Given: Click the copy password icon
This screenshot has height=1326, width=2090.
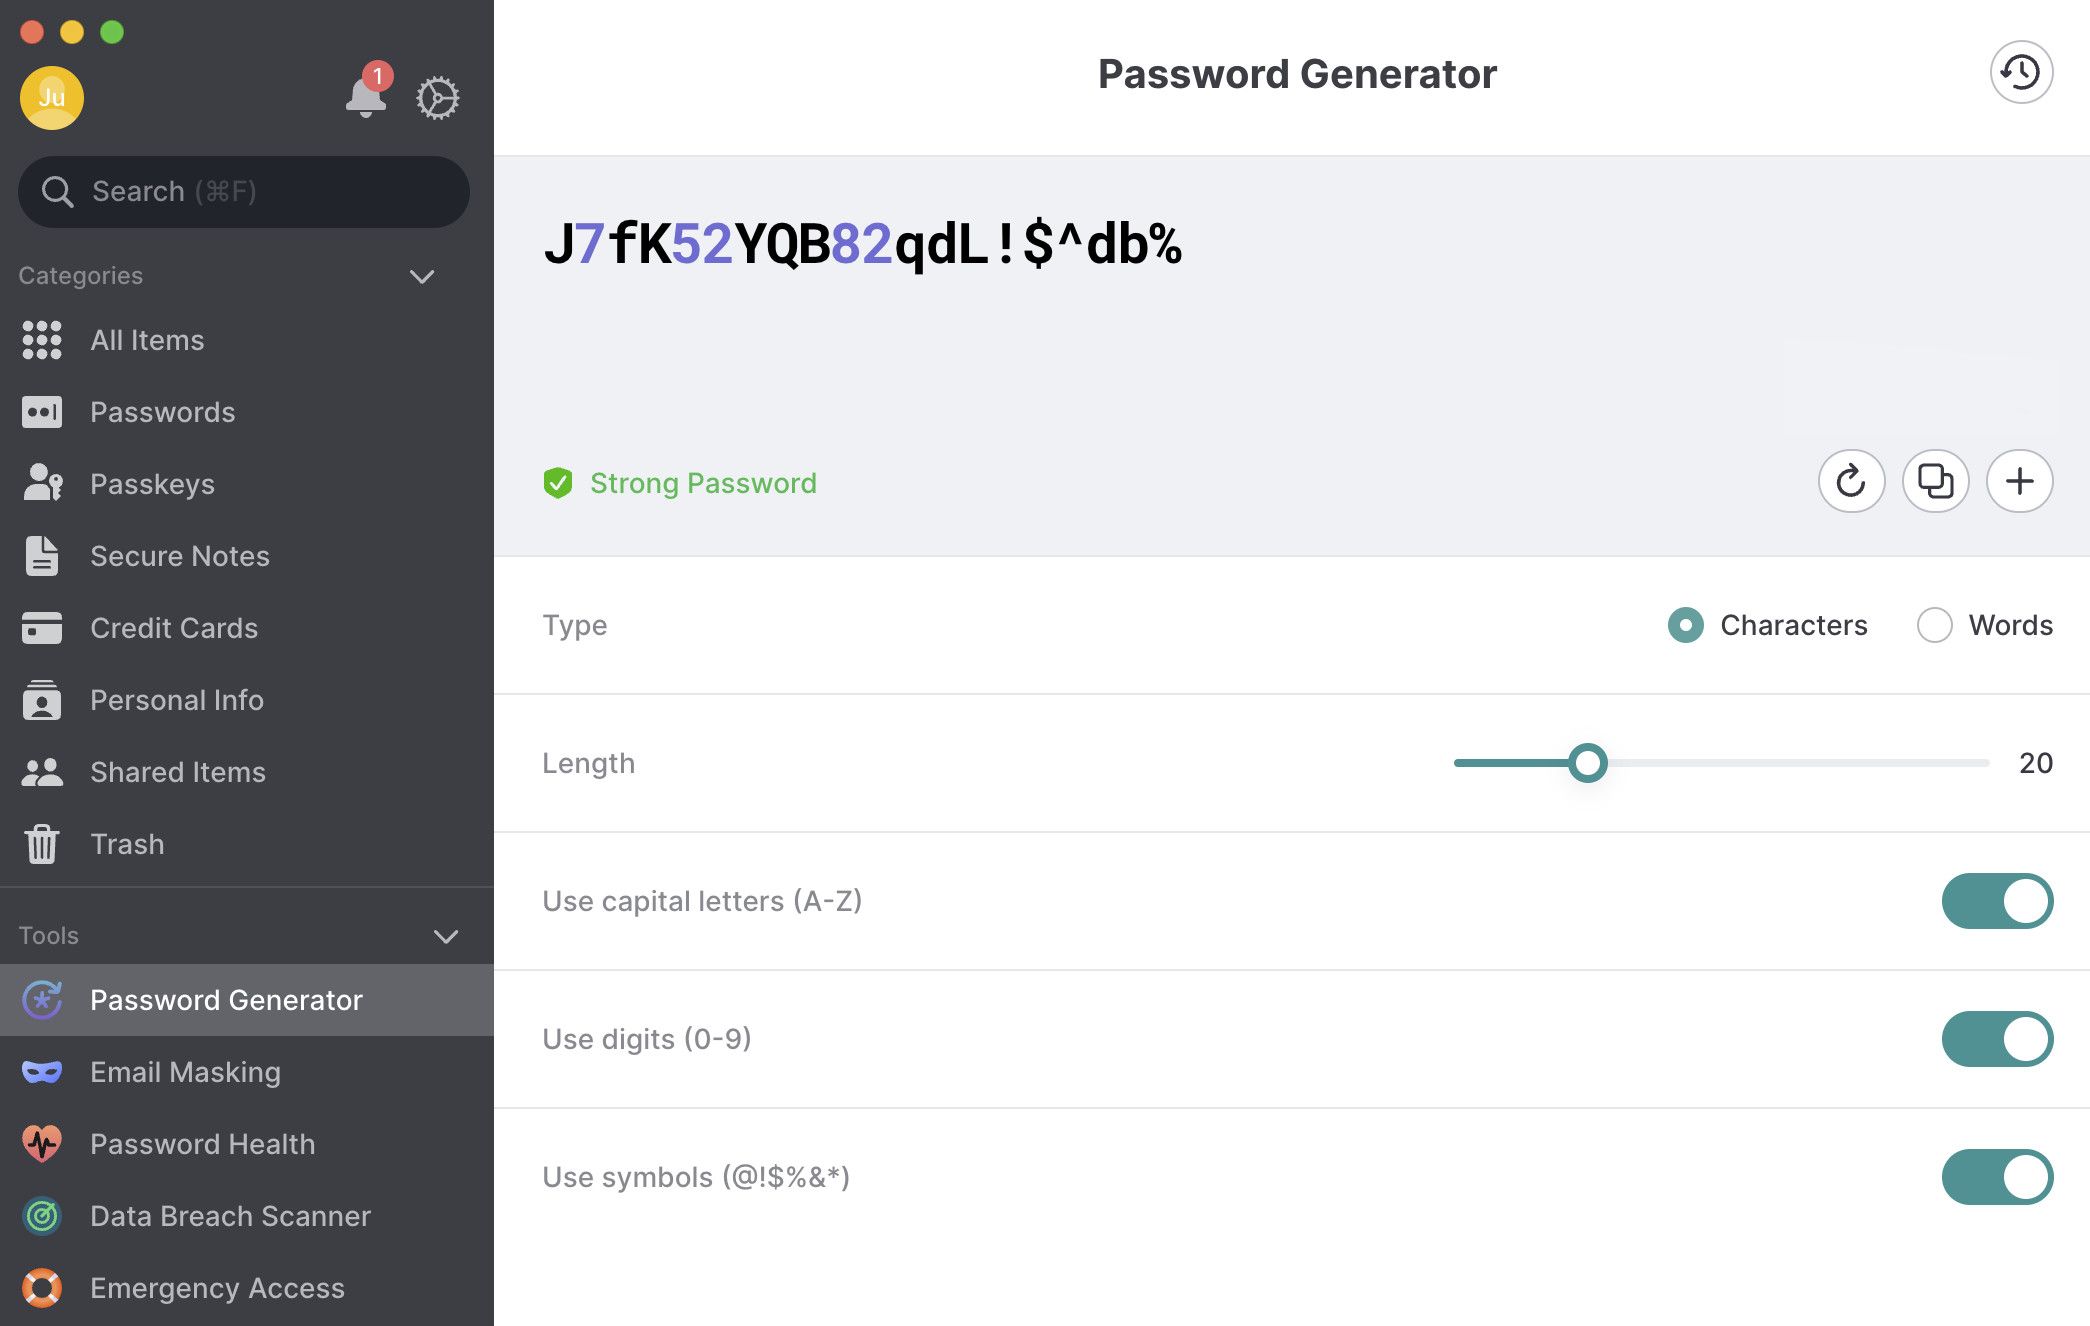Looking at the screenshot, I should click(x=1935, y=480).
